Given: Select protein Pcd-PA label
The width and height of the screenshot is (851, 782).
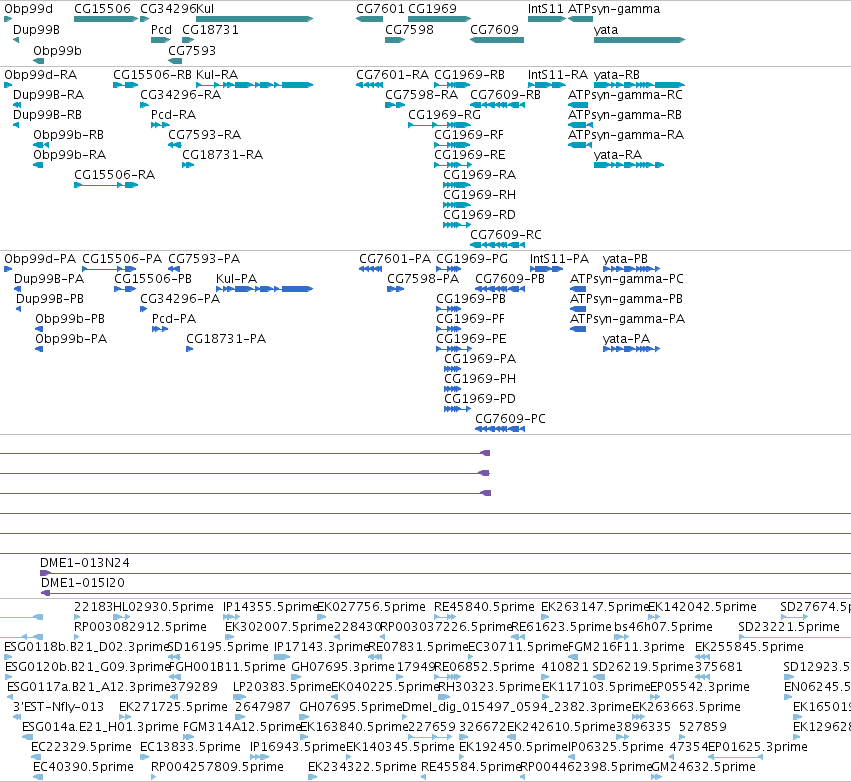Looking at the screenshot, I should coord(174,319).
